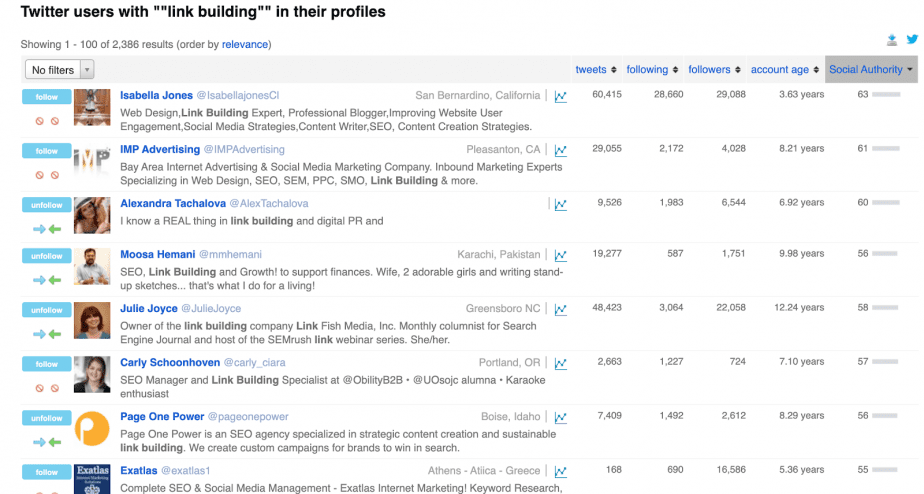This screenshot has height=494, width=924.
Task: Click the second red blocked icon in Carly Schoonhoven's row
Action: click(x=55, y=388)
